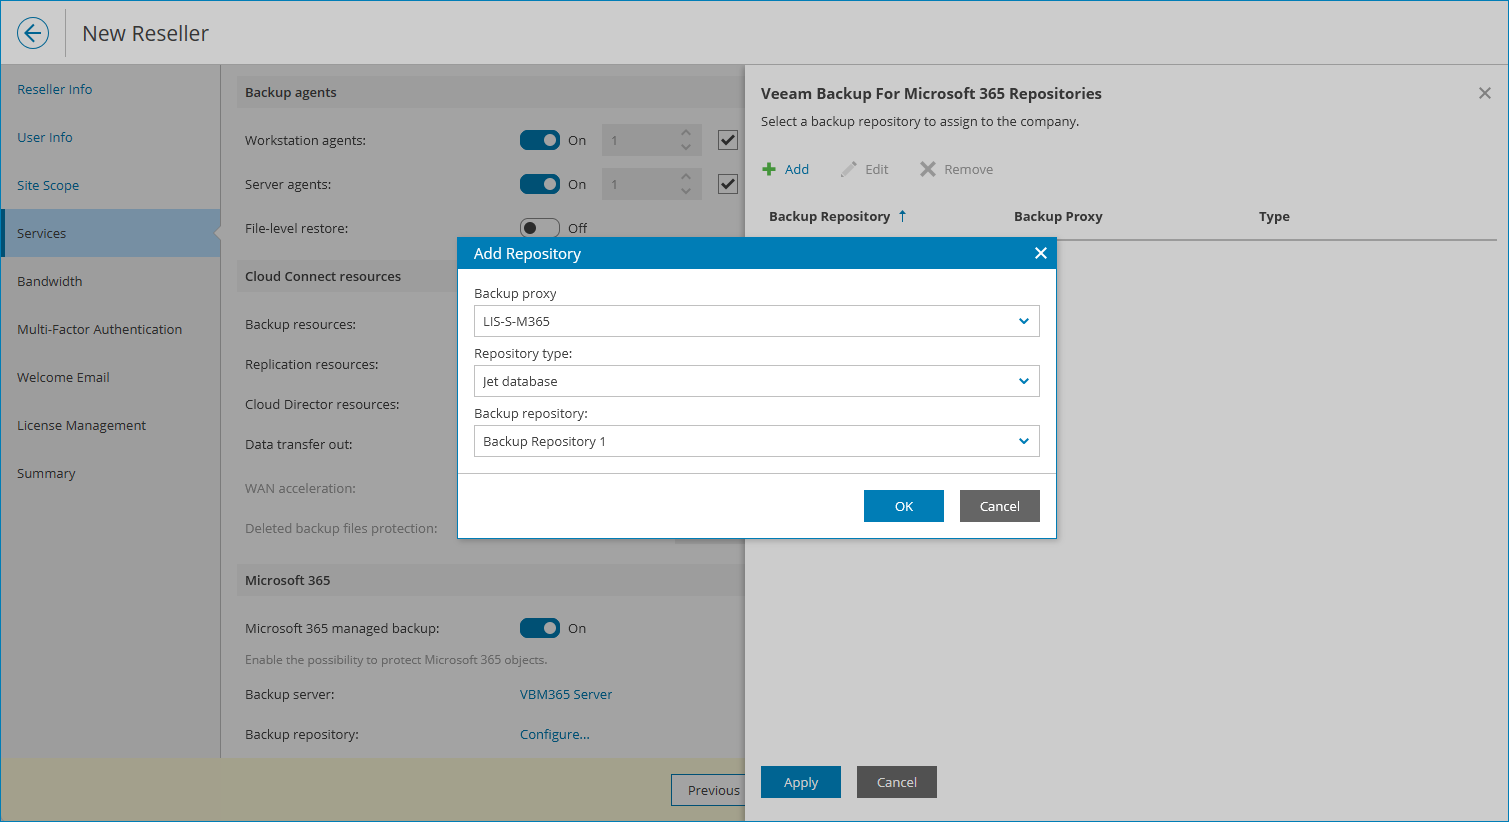
Task: Open the Backup proxy dropdown
Action: tap(756, 321)
